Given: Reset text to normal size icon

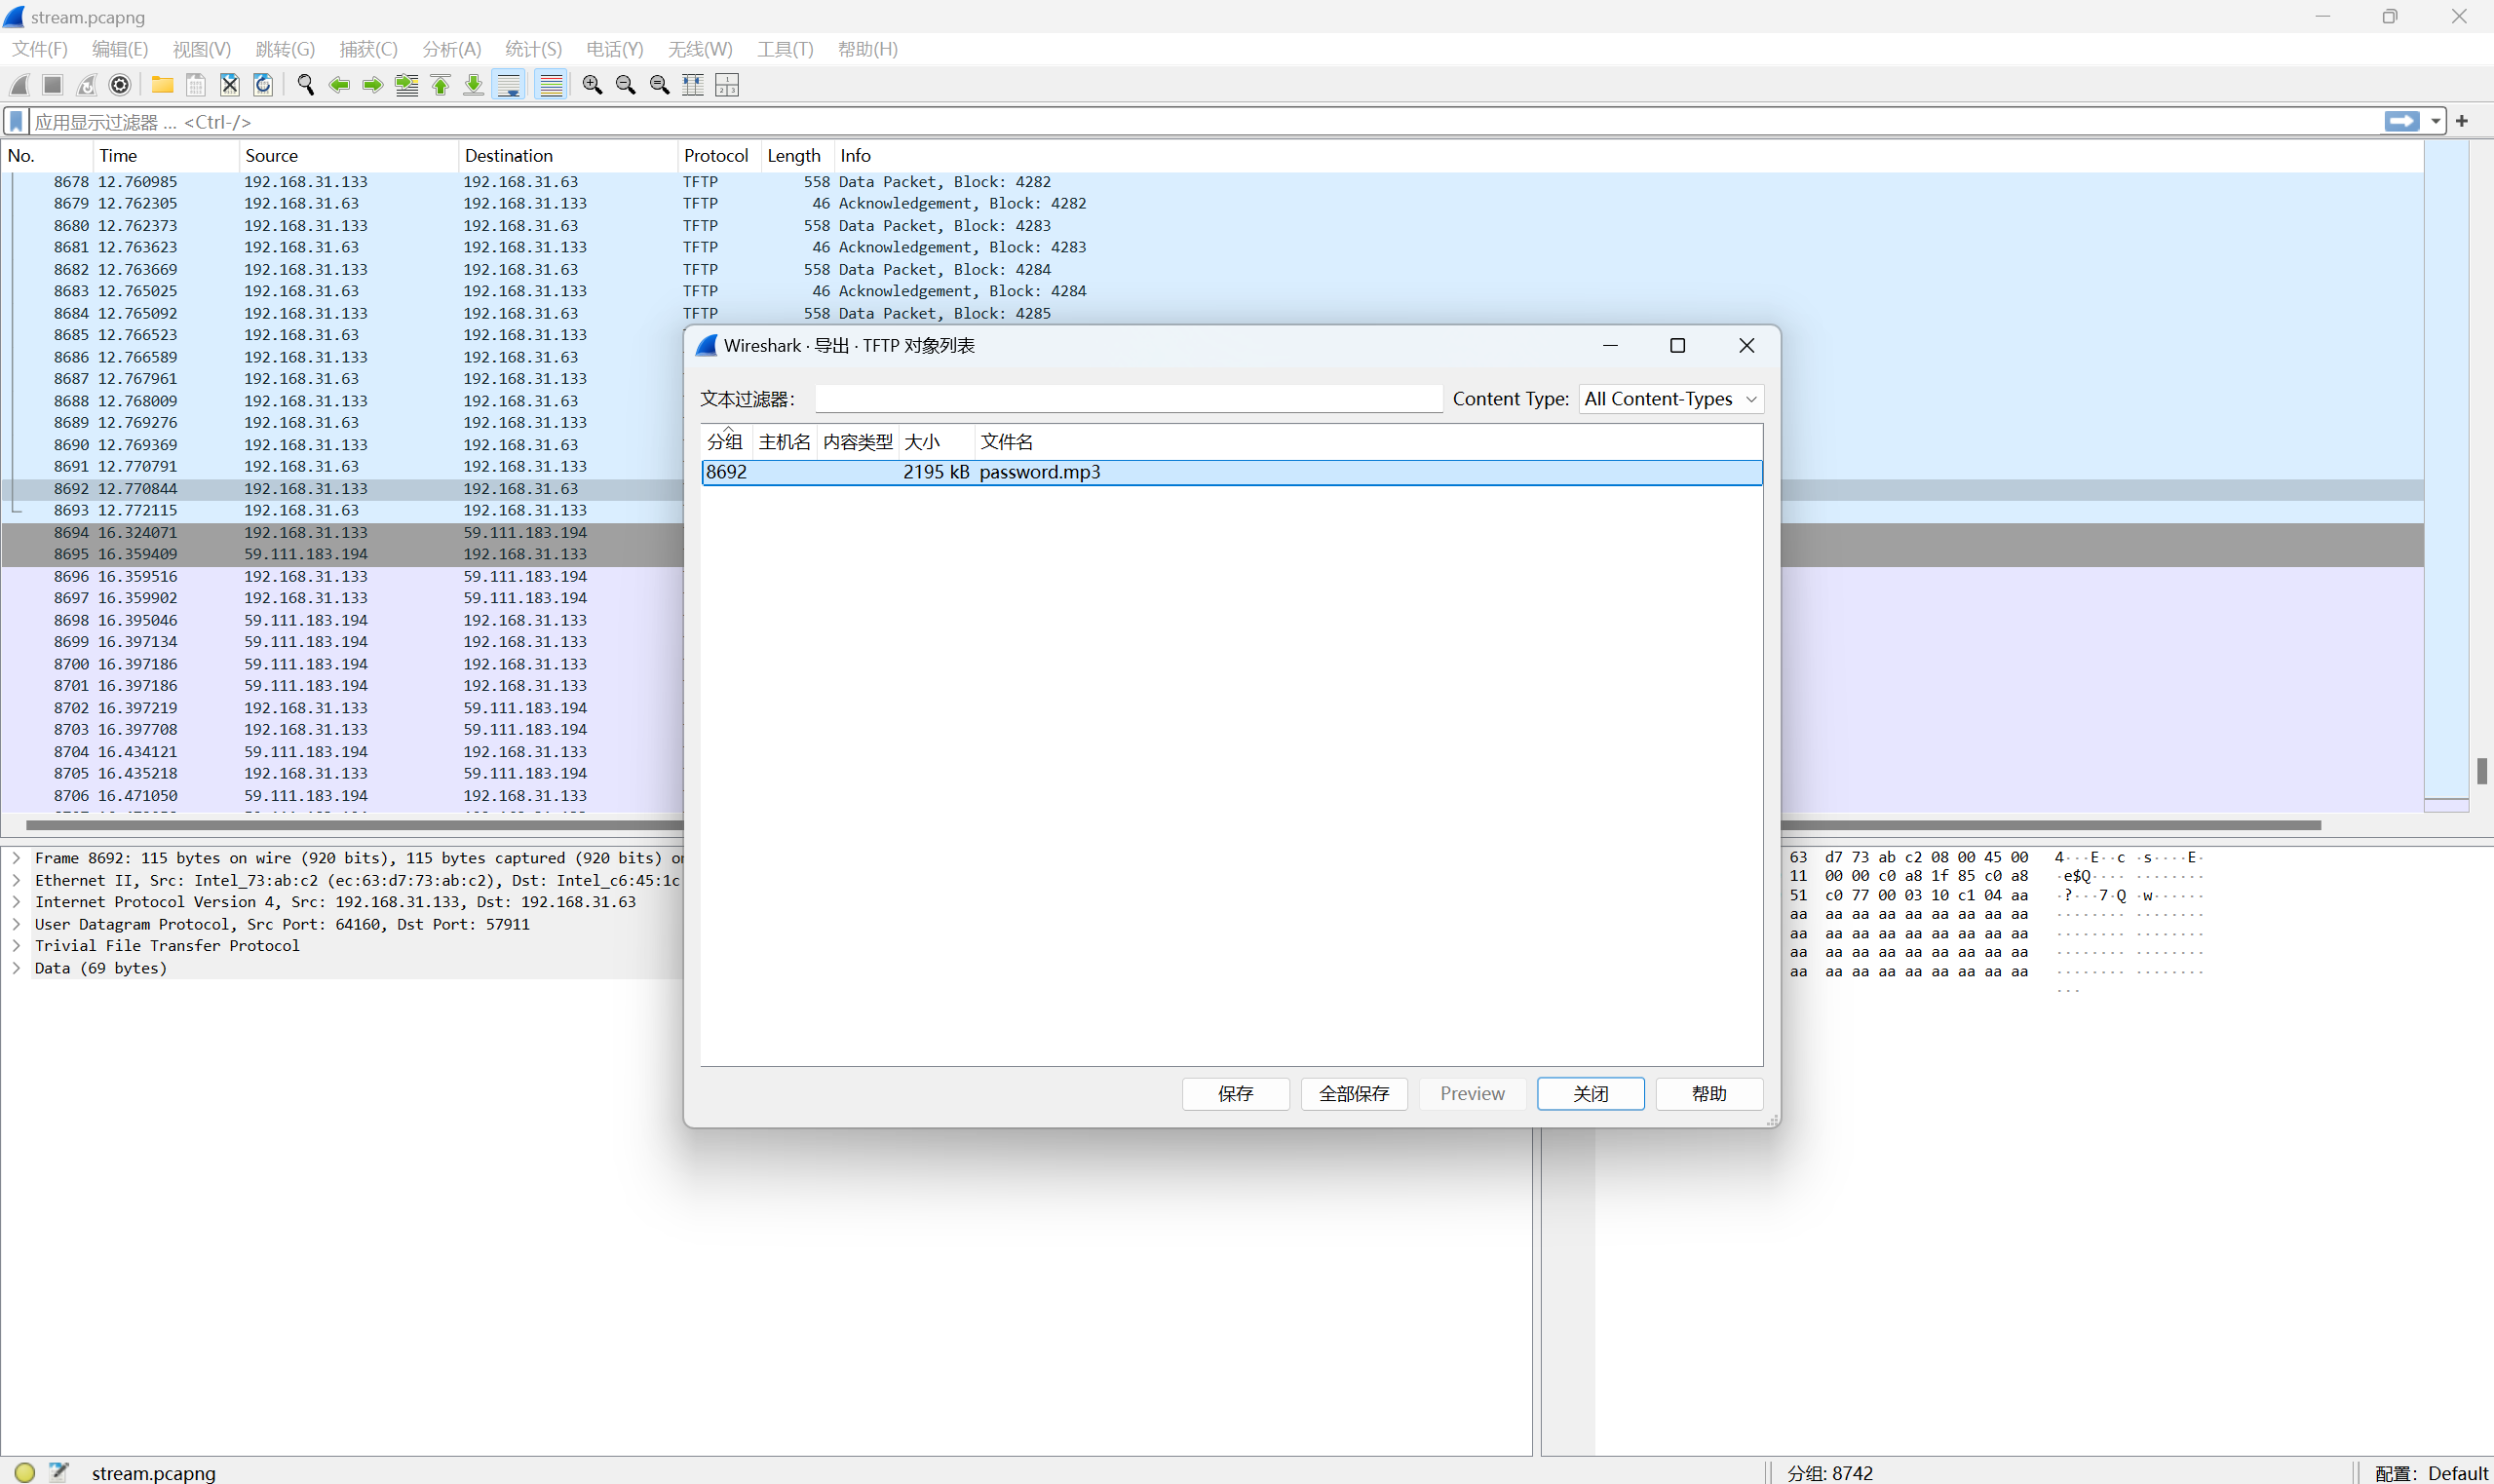Looking at the screenshot, I should [x=660, y=85].
